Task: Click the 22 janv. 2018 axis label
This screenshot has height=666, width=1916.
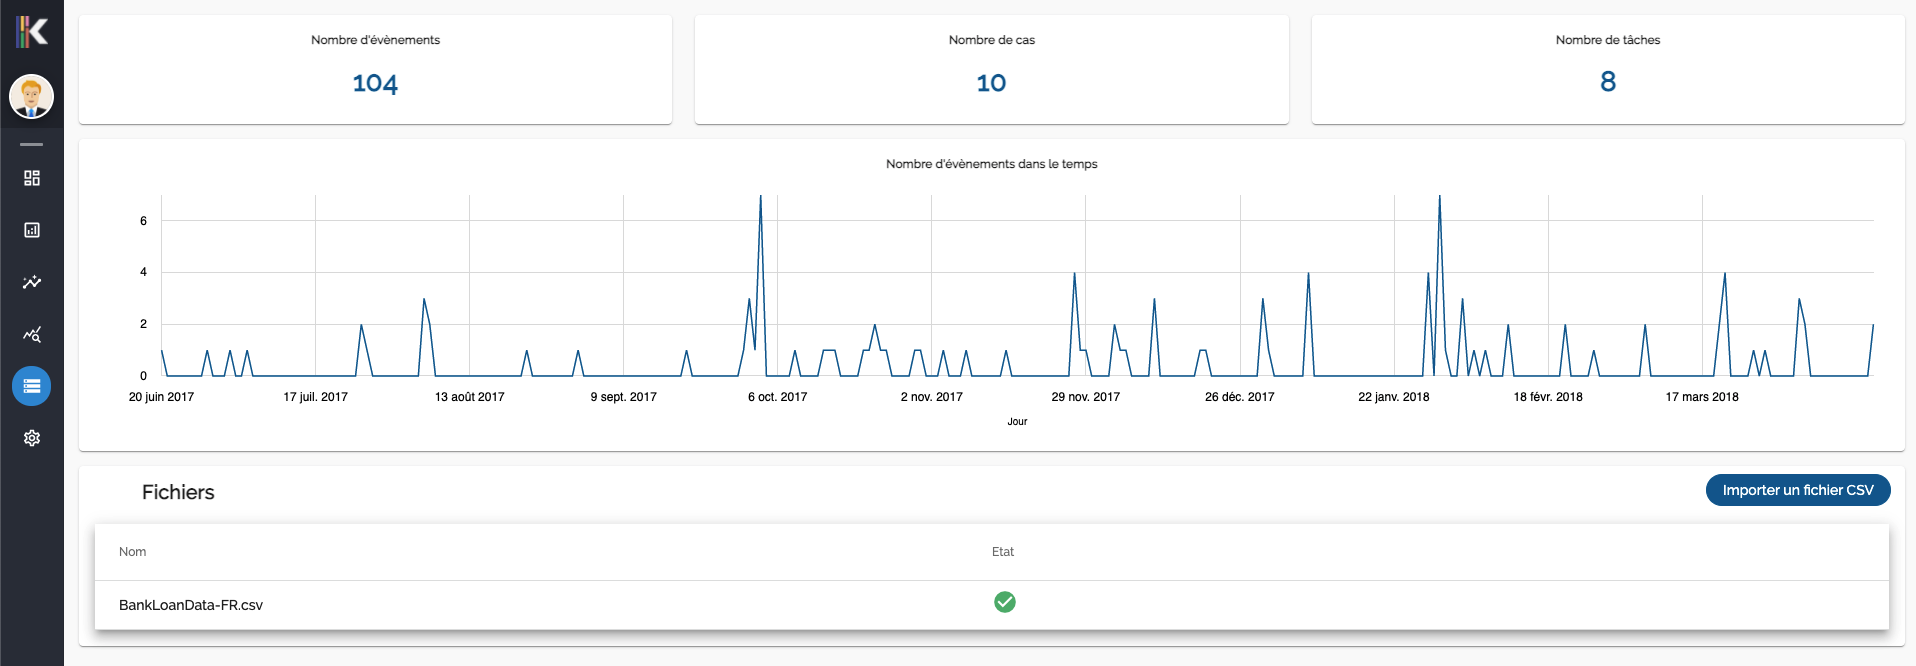Action: coord(1393,397)
